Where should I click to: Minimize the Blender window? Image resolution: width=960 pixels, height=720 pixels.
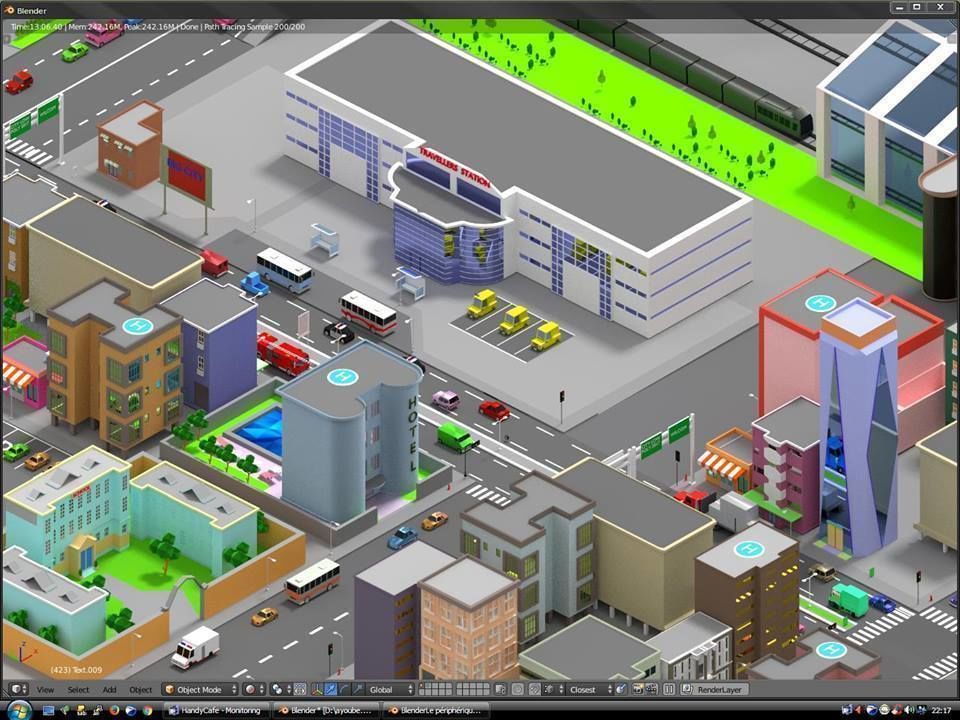[899, 7]
